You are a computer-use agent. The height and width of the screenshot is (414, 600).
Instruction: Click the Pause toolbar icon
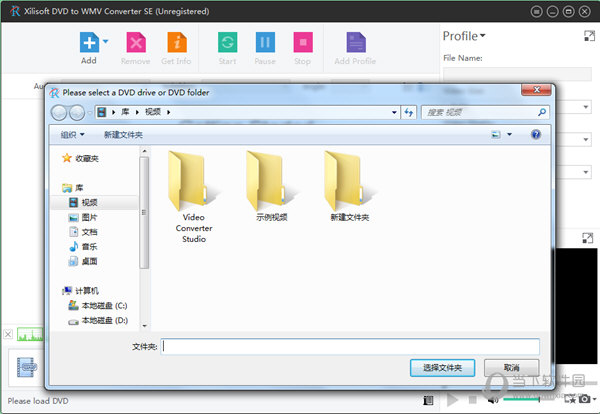tap(265, 42)
